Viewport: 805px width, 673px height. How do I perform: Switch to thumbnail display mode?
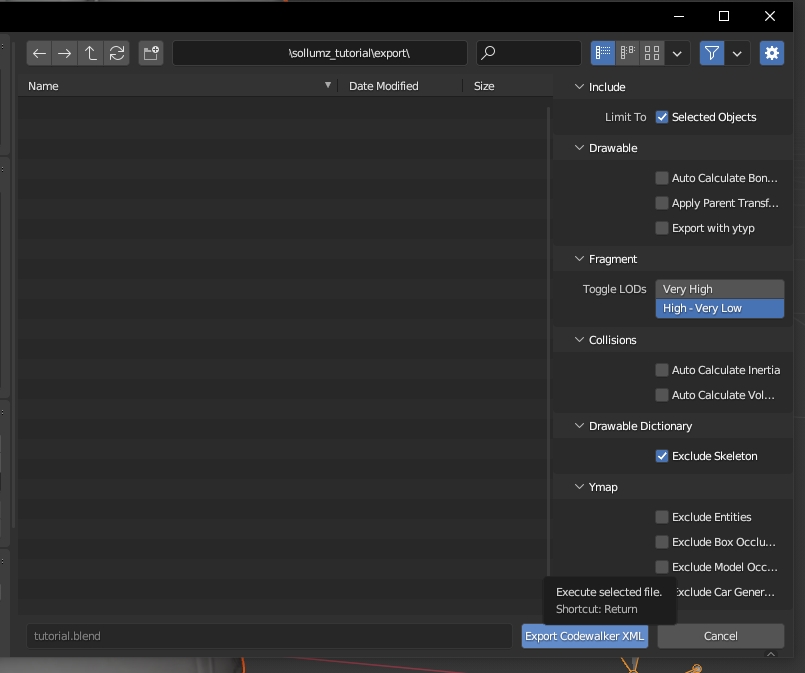pyautogui.click(x=652, y=53)
